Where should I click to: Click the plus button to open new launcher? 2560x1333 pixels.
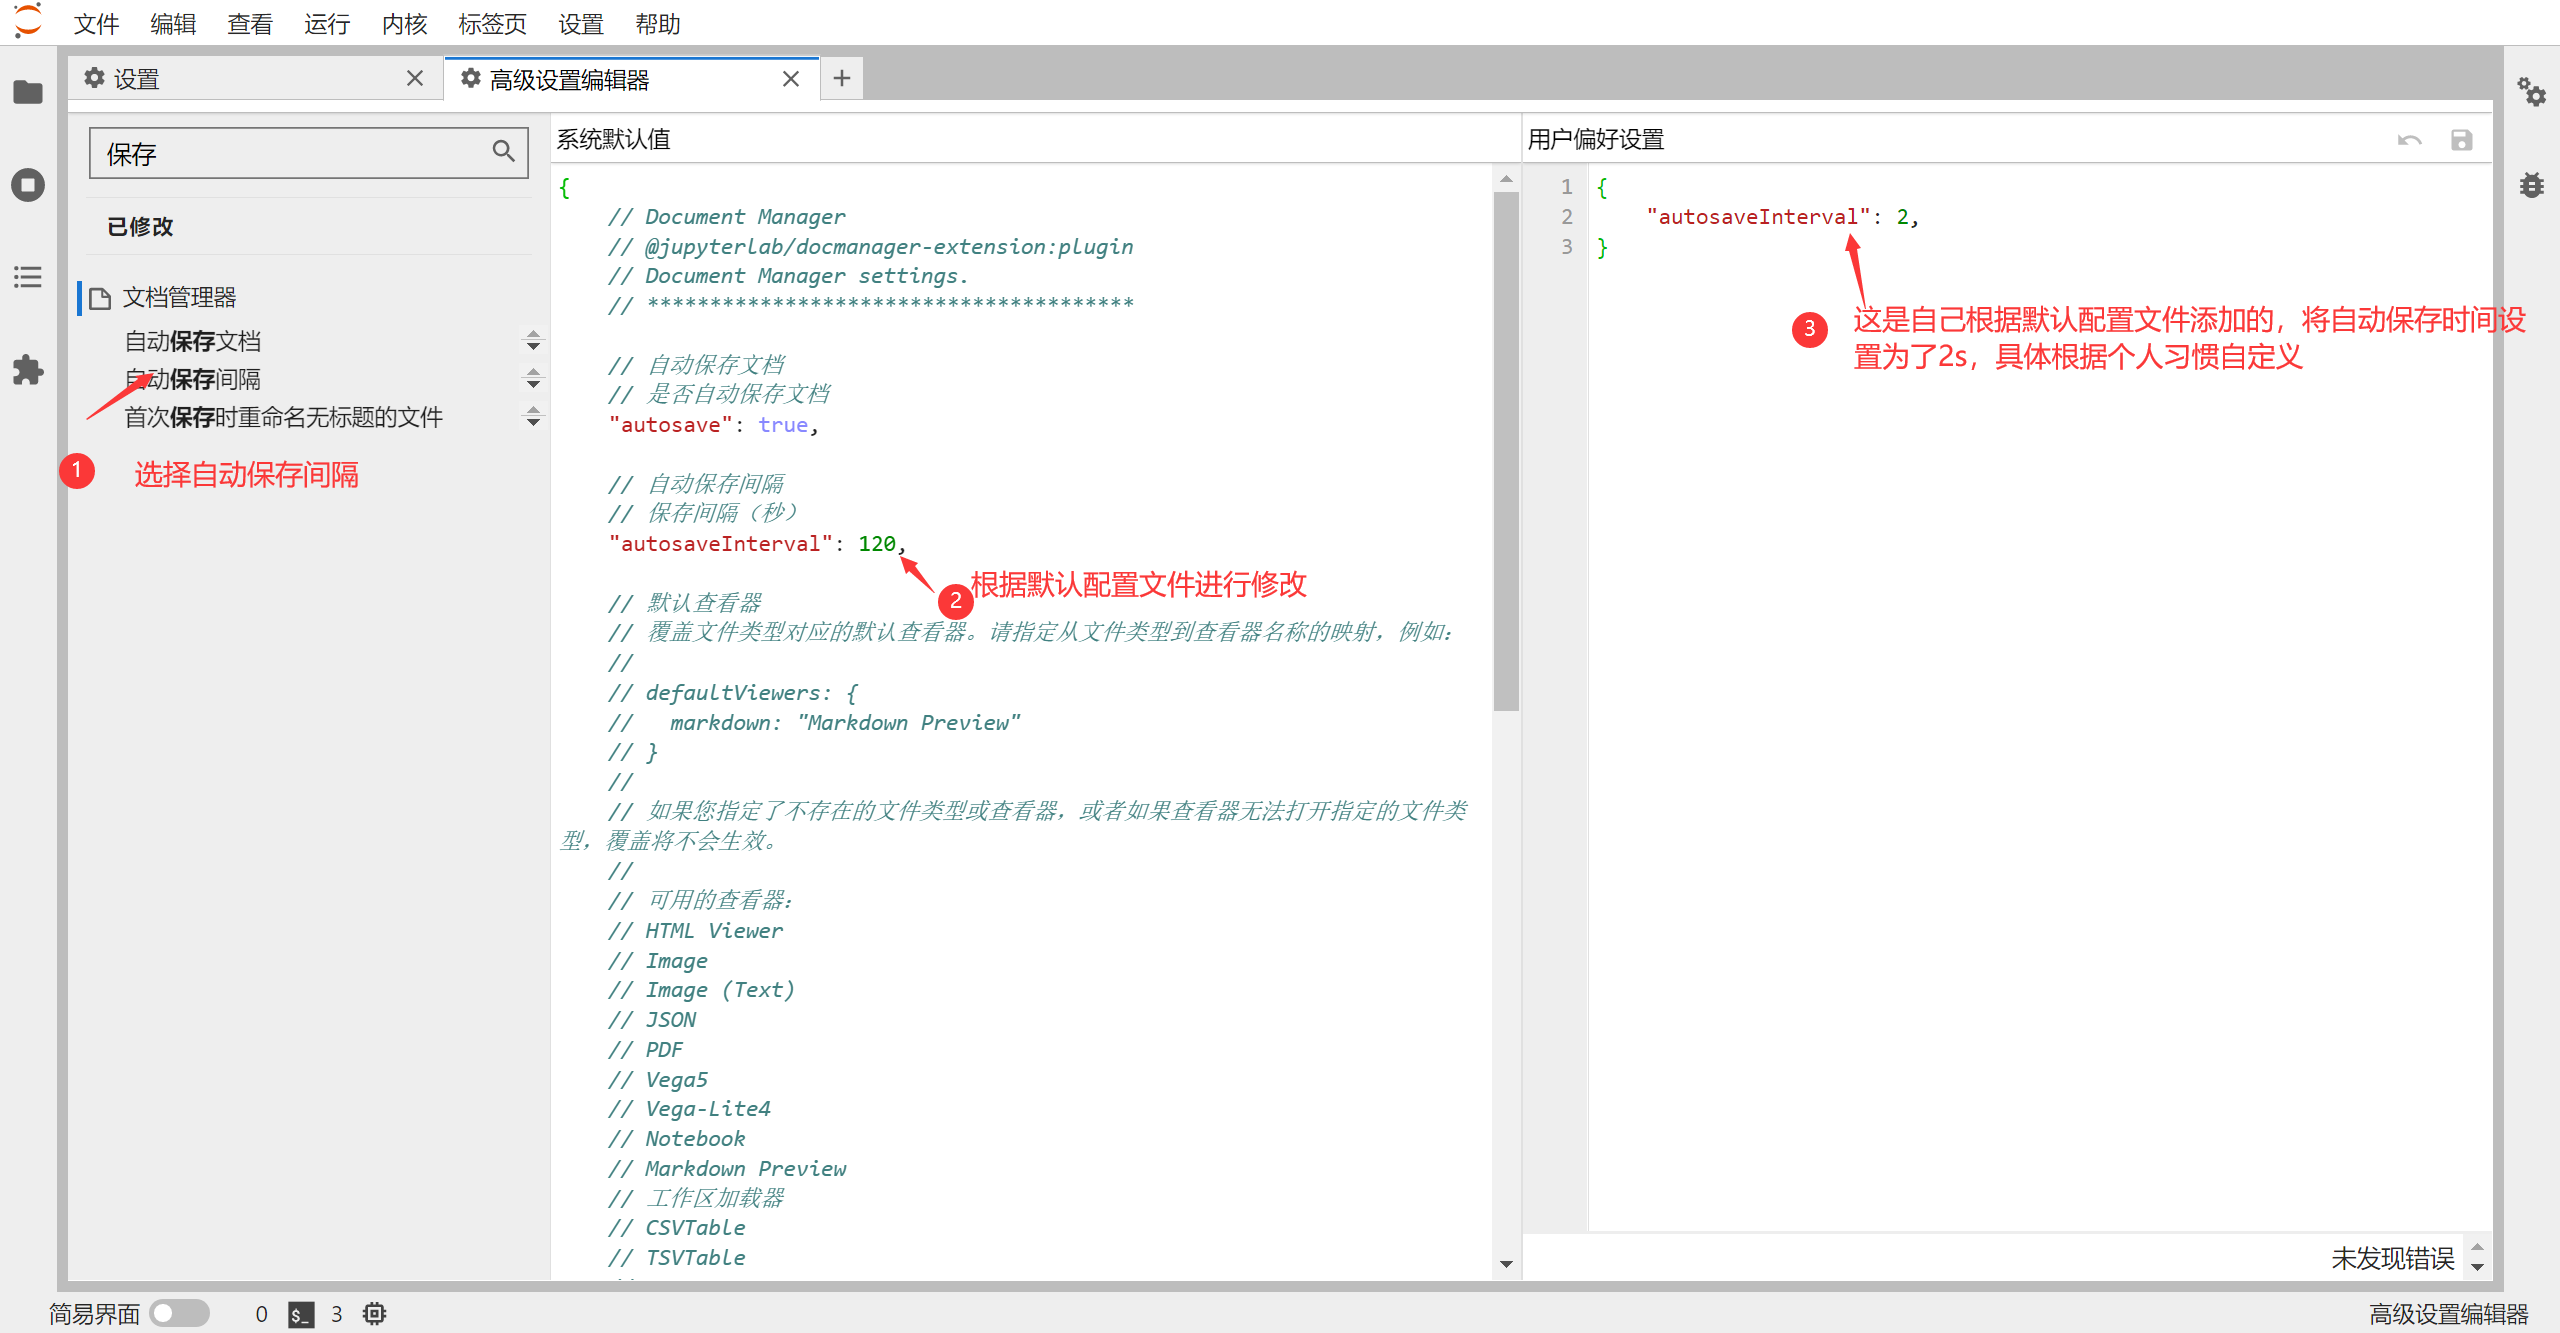841,78
